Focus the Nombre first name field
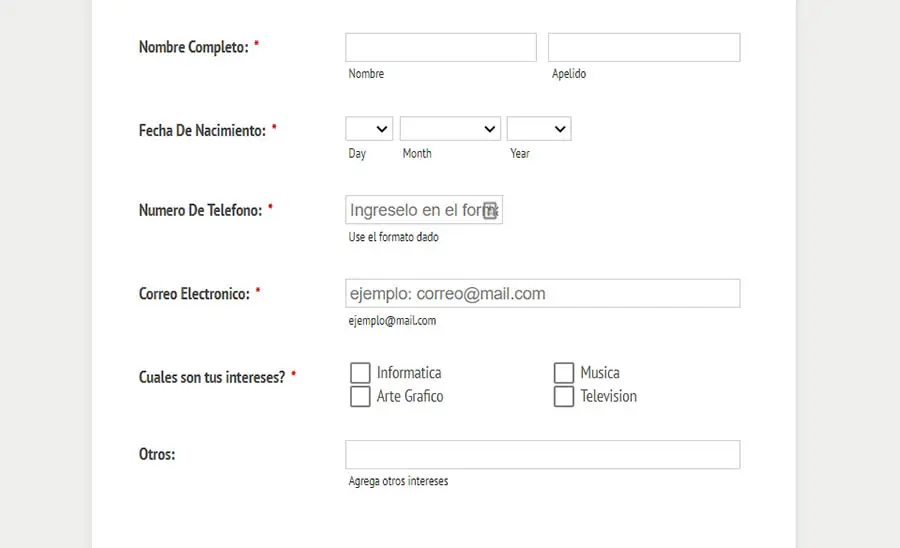Screen dimensions: 900x548 (441, 48)
